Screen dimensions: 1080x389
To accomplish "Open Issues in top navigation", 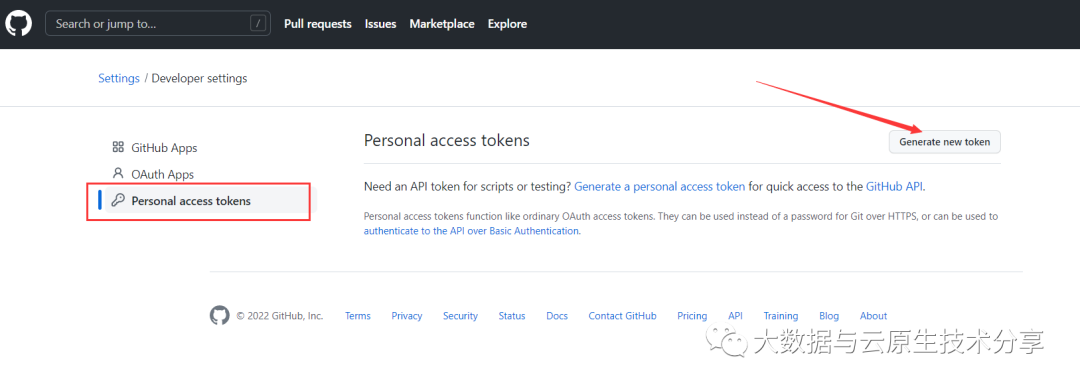I will (x=380, y=23).
